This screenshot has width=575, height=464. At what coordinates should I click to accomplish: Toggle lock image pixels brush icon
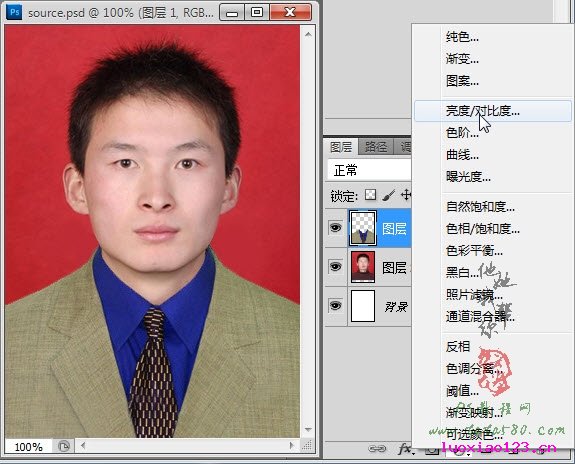click(x=388, y=195)
